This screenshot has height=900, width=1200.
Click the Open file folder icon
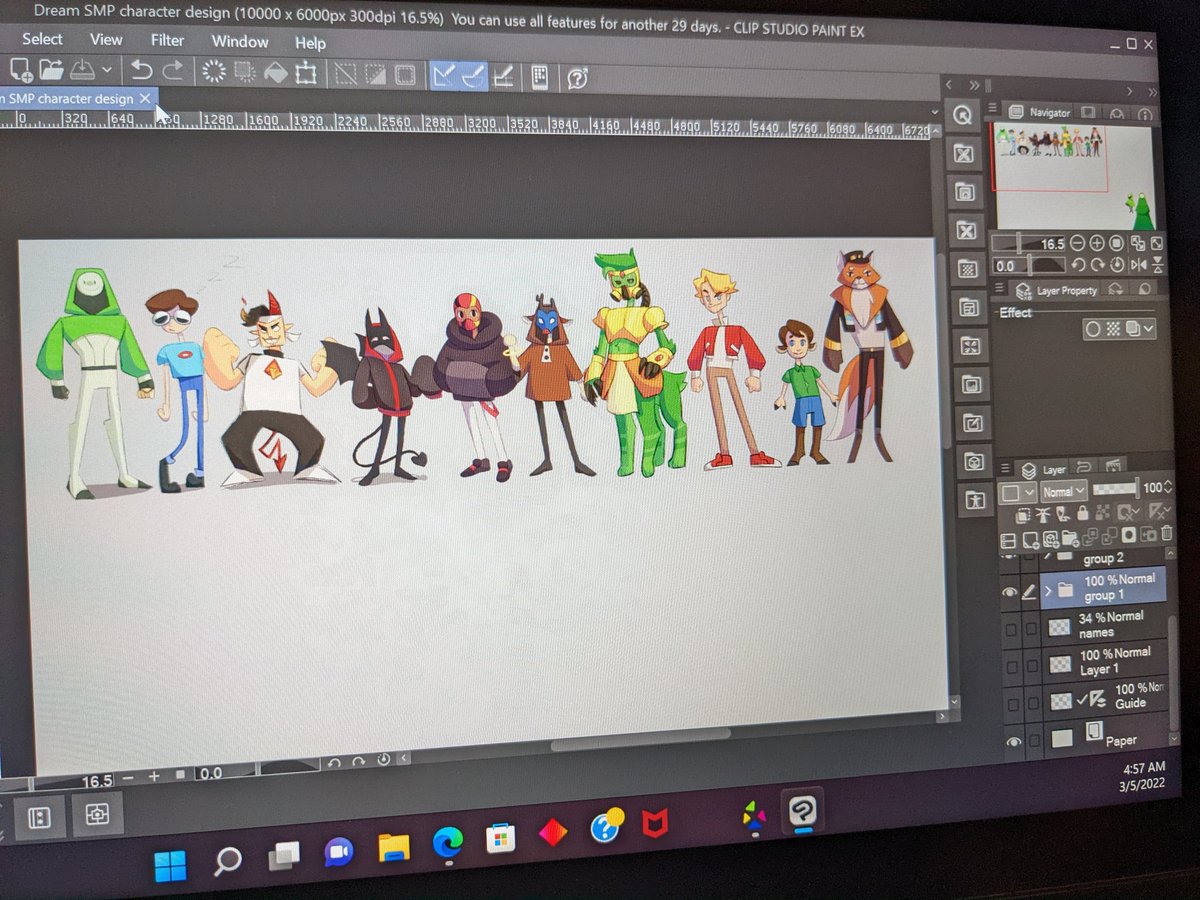coord(52,70)
